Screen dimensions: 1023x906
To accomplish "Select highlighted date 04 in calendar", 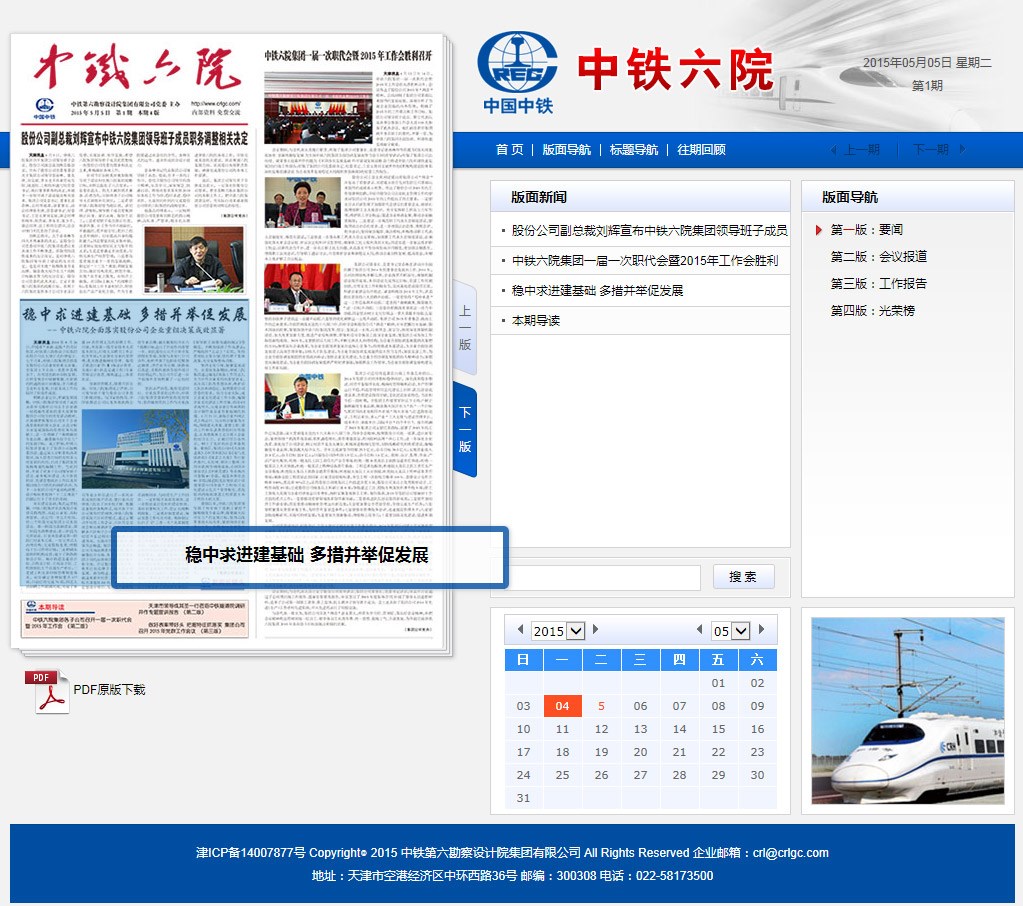I will (562, 706).
